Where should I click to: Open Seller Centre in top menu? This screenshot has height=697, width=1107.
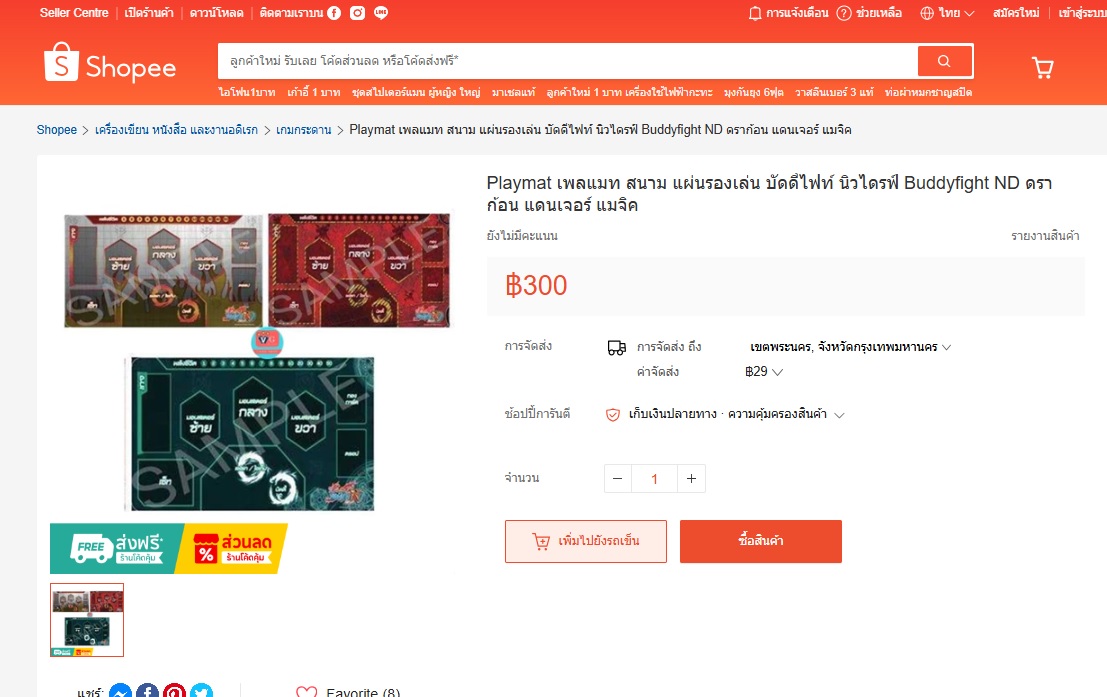[x=74, y=13]
